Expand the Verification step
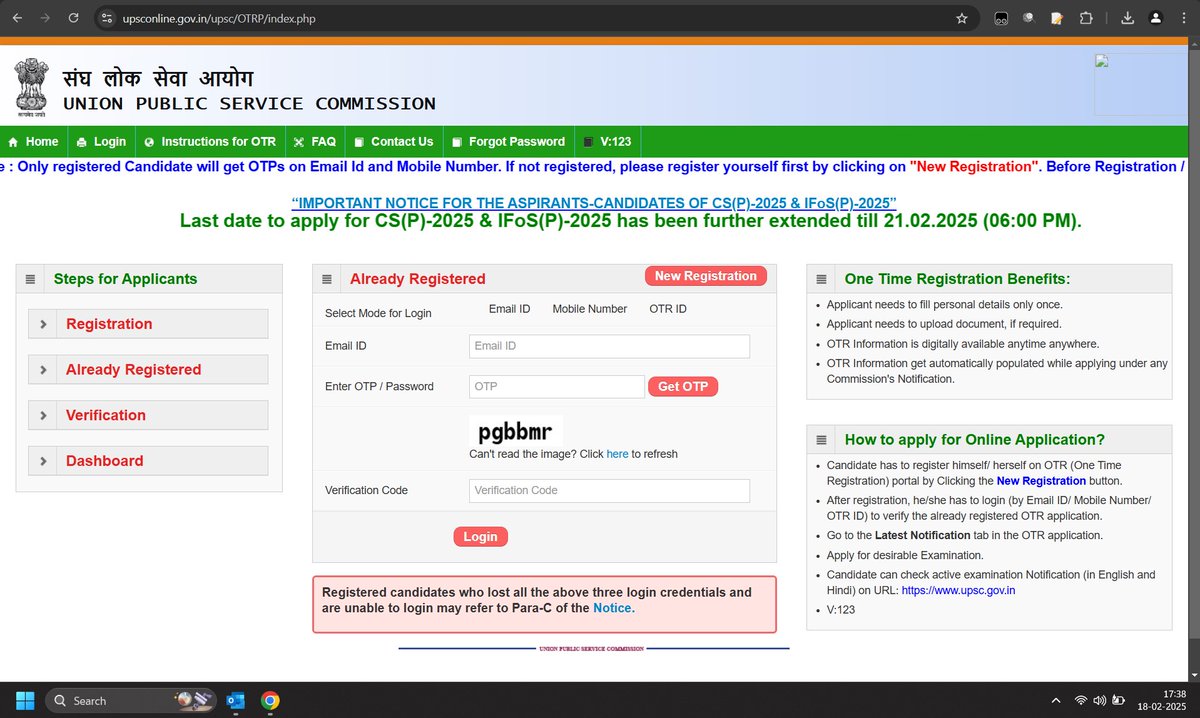This screenshot has width=1200, height=718. [148, 415]
